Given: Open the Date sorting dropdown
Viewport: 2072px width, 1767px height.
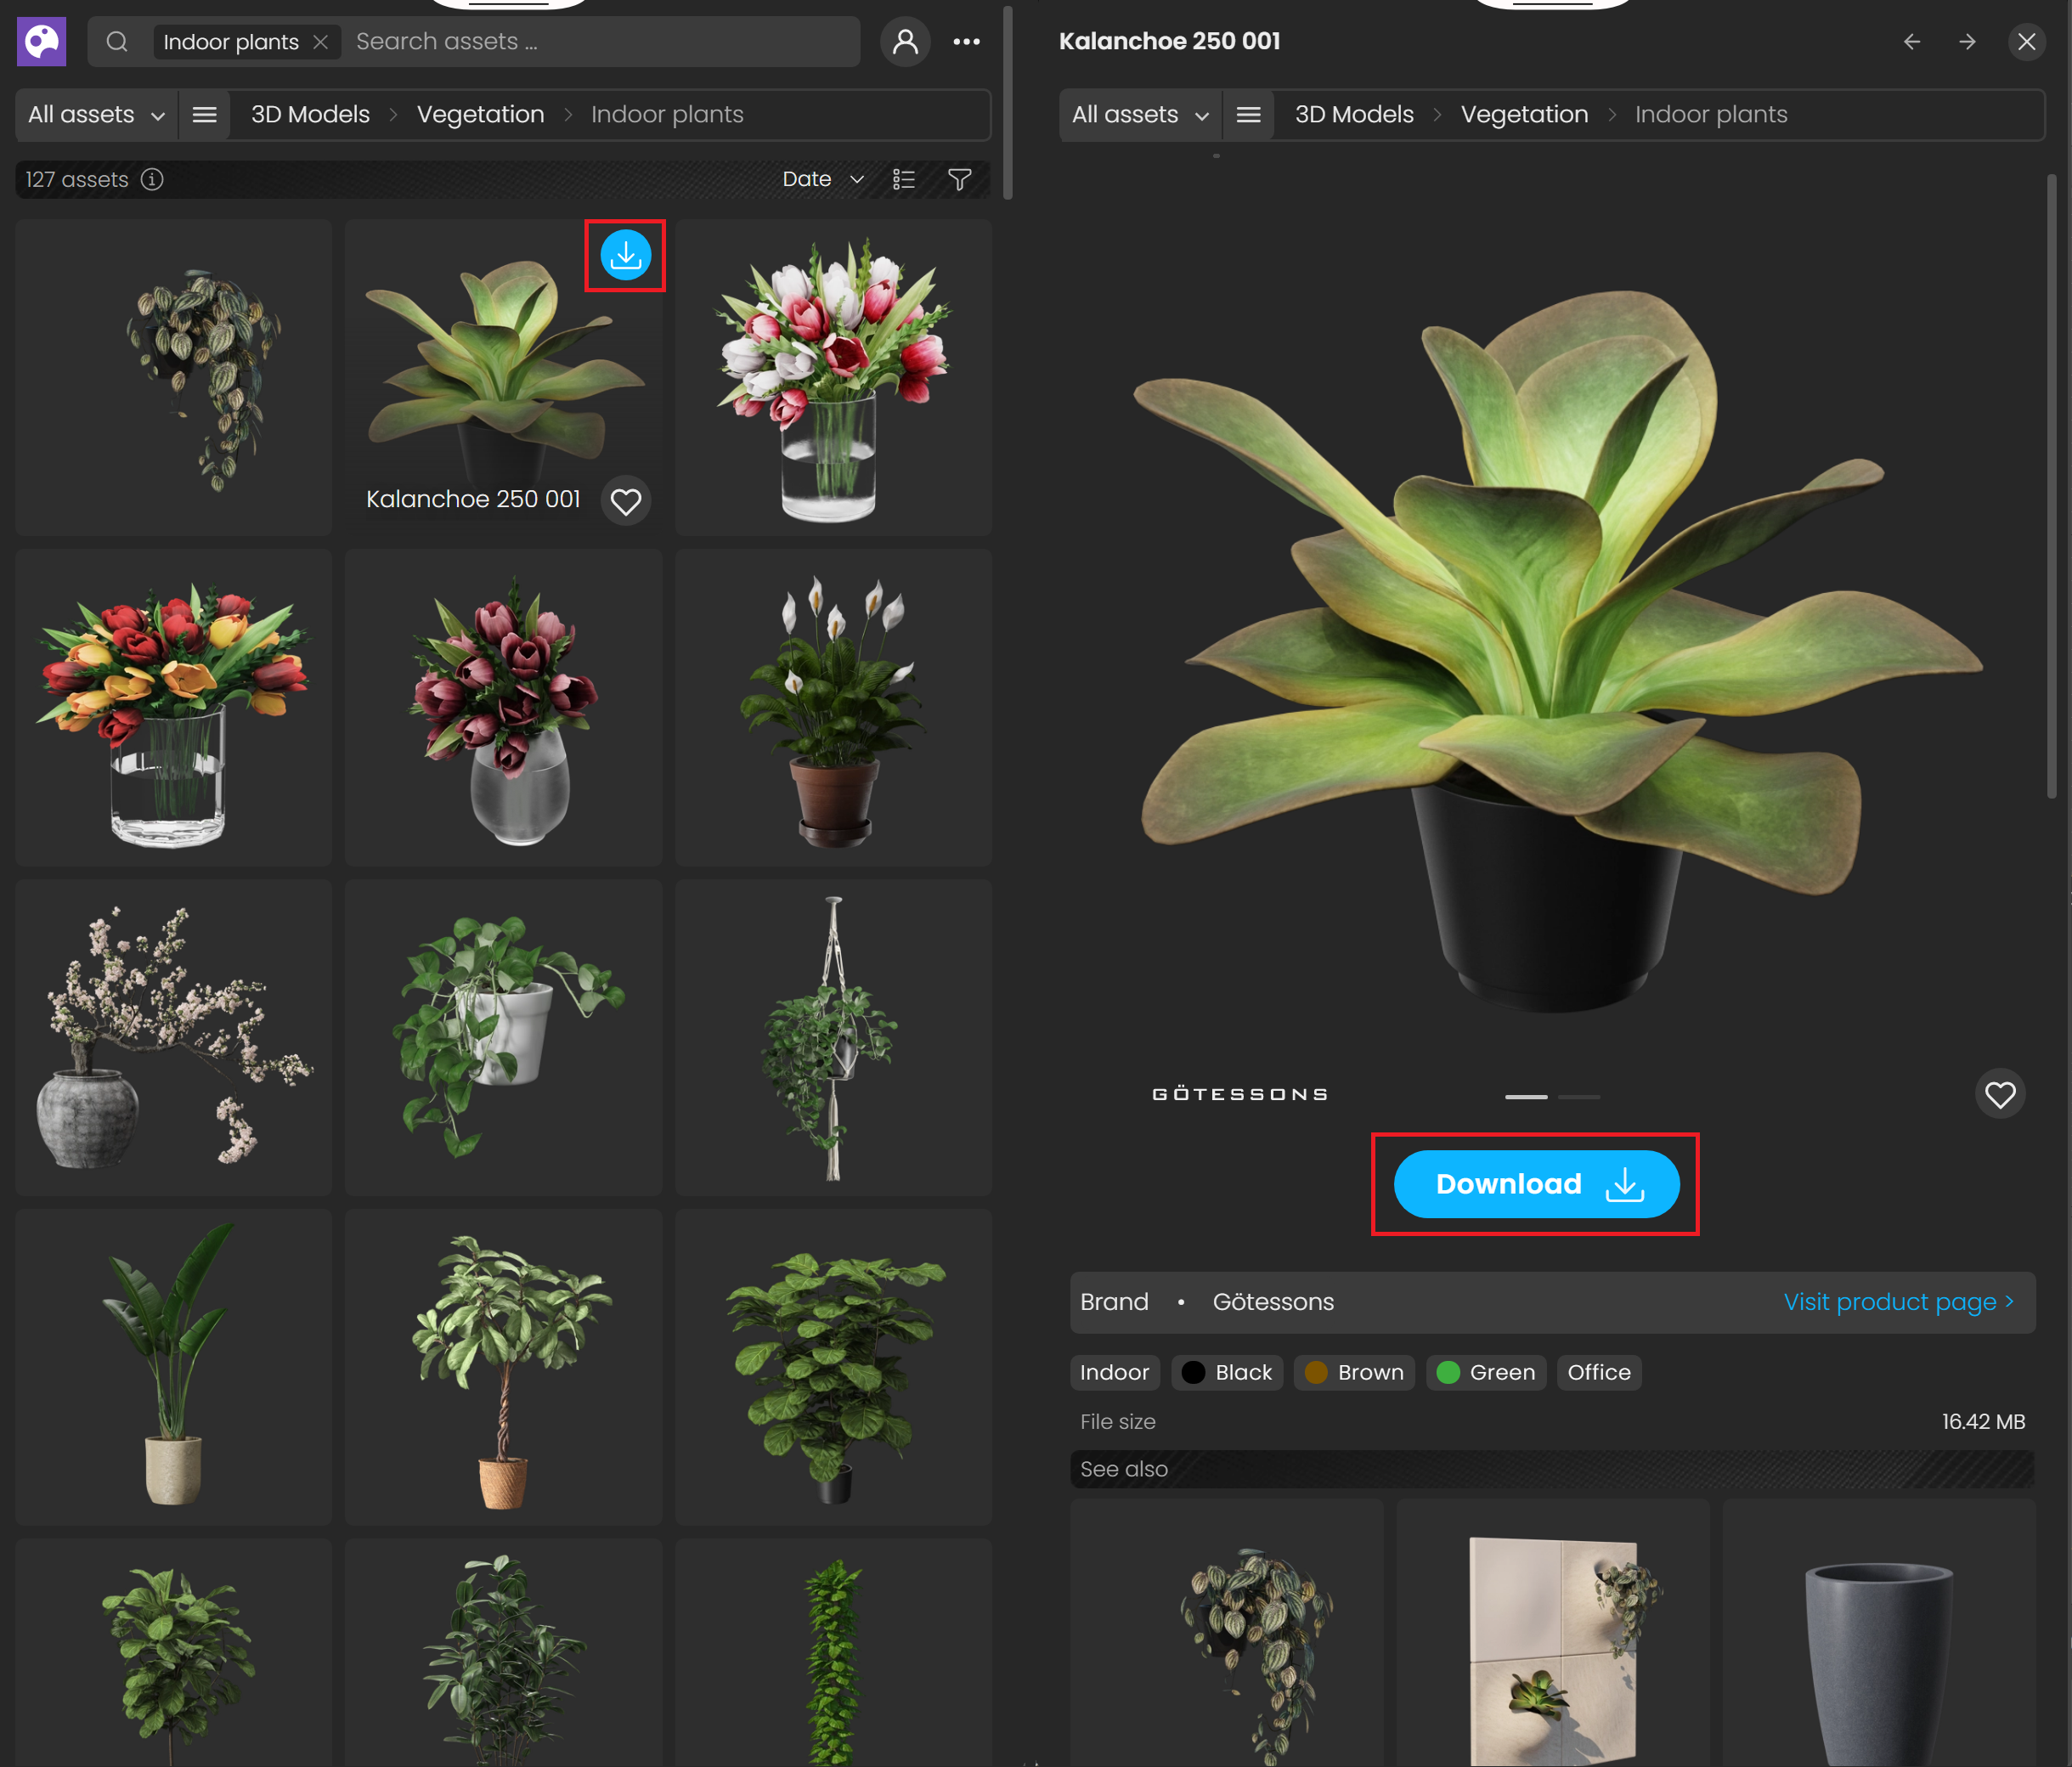Looking at the screenshot, I should click(822, 179).
